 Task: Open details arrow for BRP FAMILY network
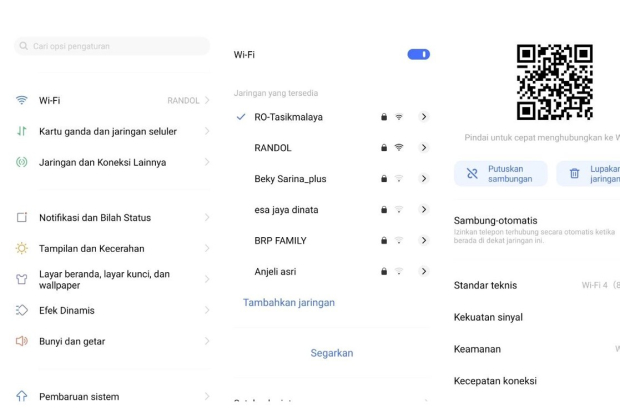pyautogui.click(x=424, y=241)
